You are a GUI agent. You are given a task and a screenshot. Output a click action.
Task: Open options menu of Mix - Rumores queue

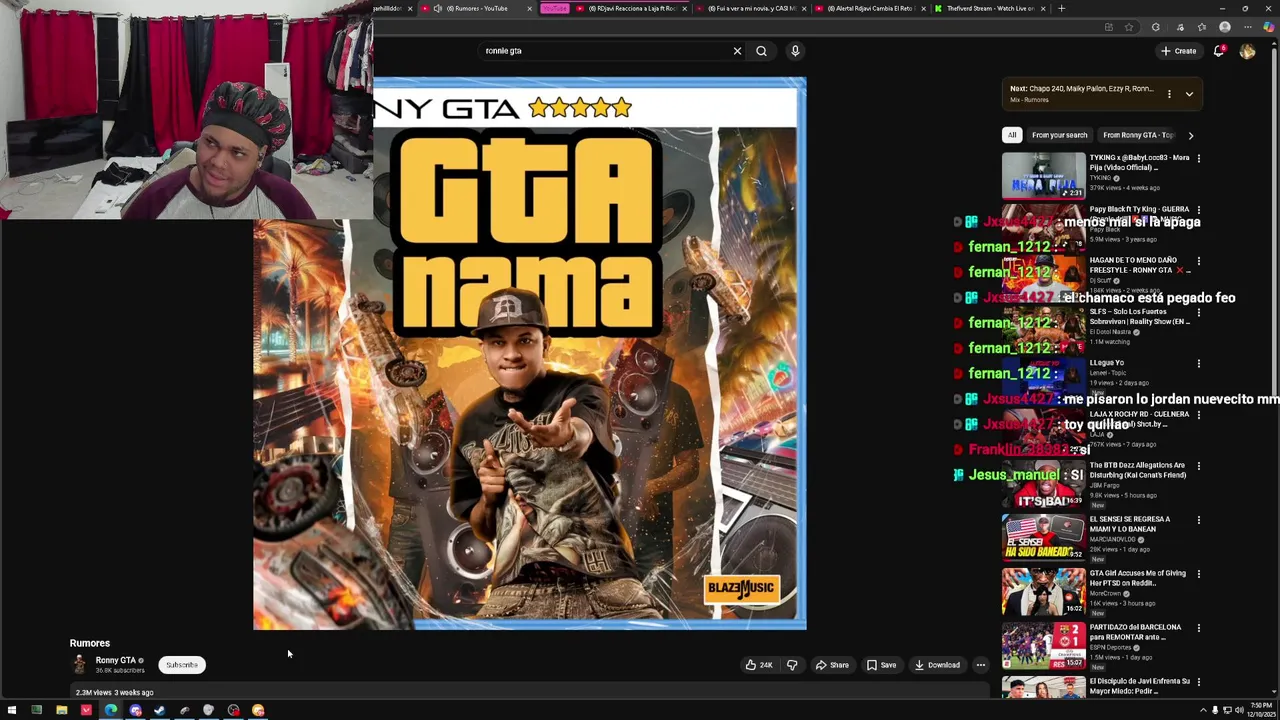click(x=1169, y=94)
